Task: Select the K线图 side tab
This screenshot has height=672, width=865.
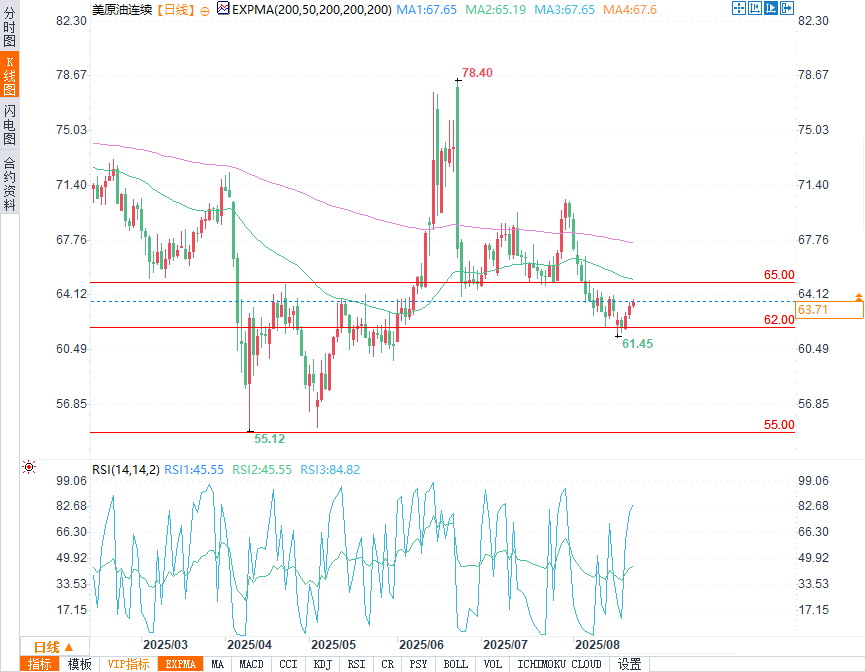Action: (9, 75)
